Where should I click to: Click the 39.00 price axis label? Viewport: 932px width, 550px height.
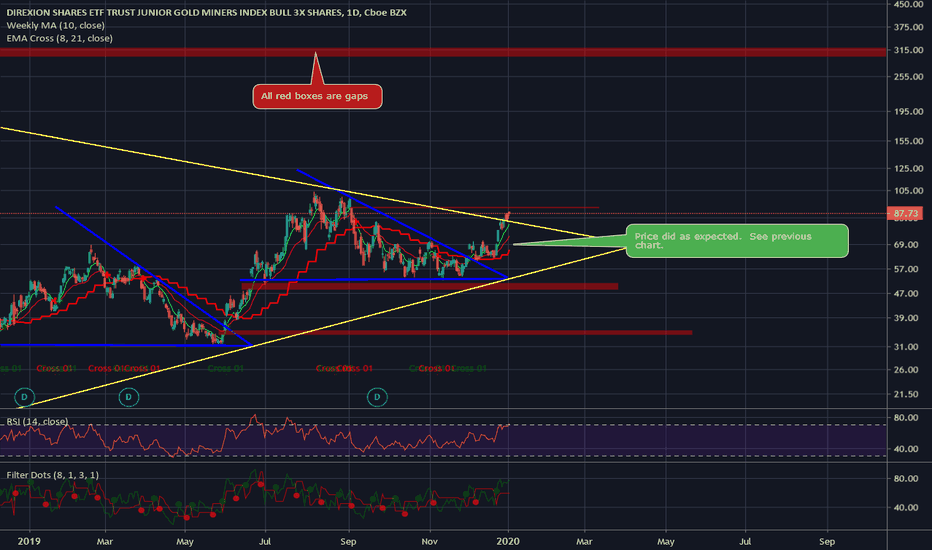click(x=908, y=318)
